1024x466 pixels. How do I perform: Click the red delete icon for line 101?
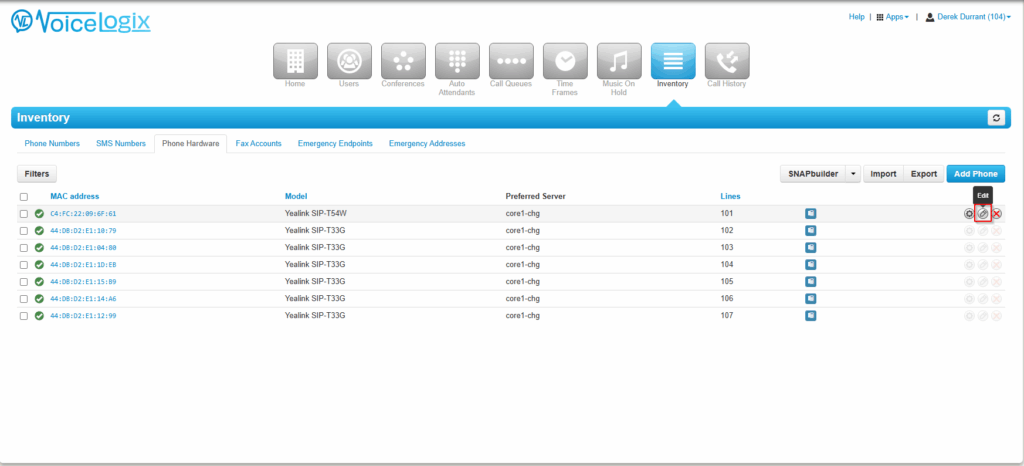click(x=997, y=213)
